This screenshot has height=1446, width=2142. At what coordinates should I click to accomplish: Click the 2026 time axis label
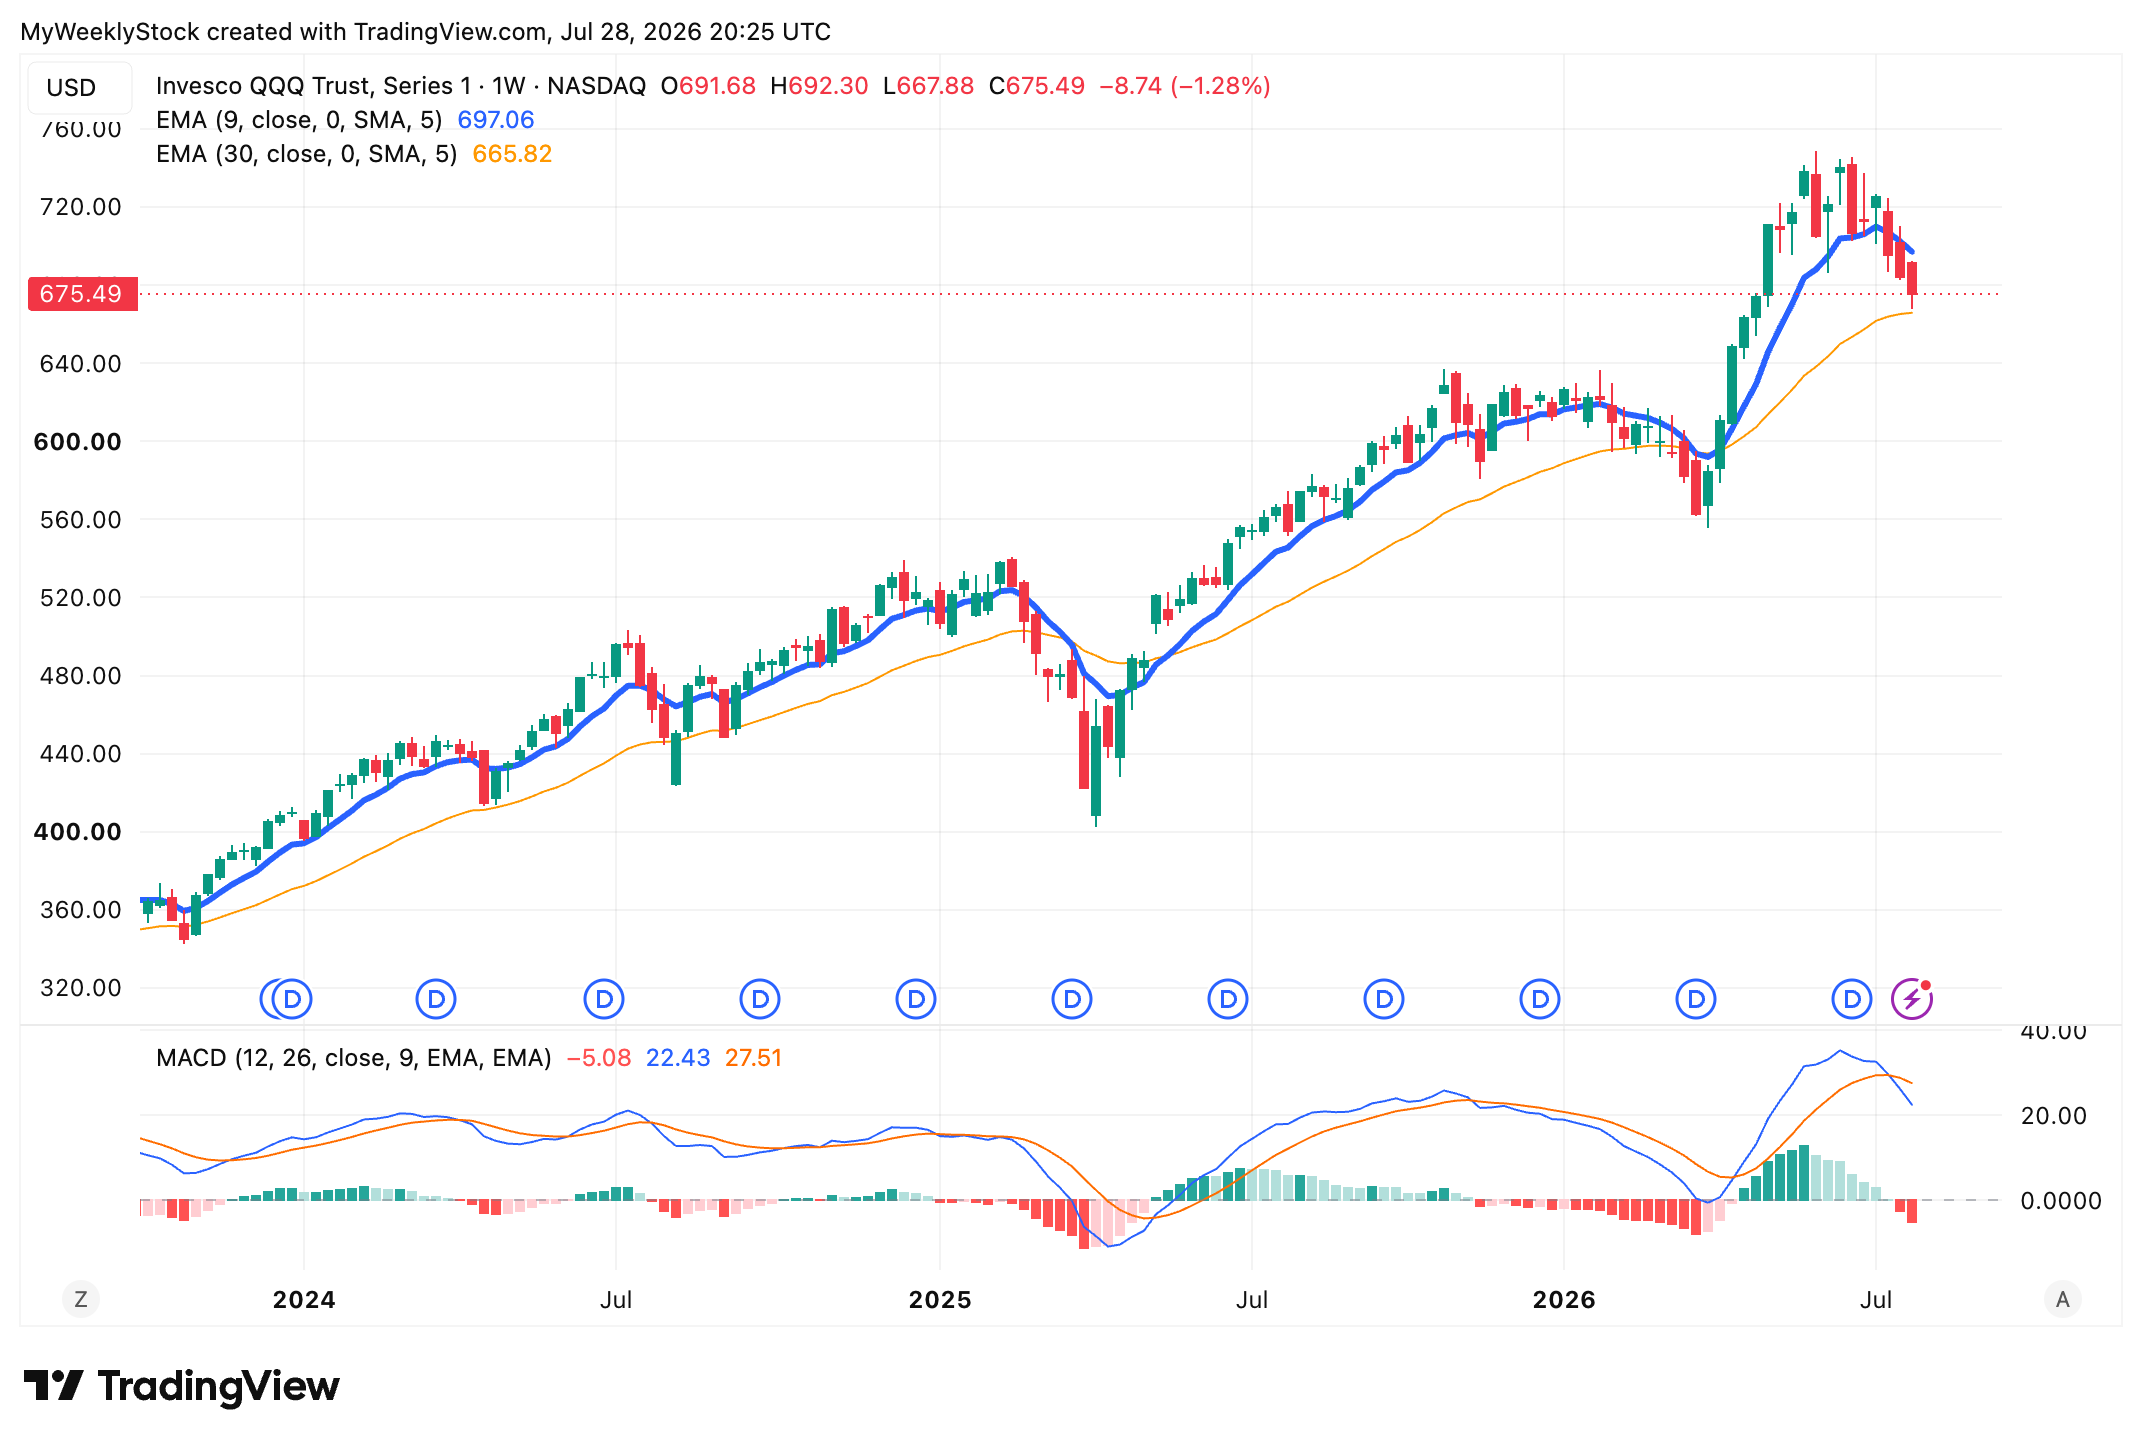(1564, 1300)
